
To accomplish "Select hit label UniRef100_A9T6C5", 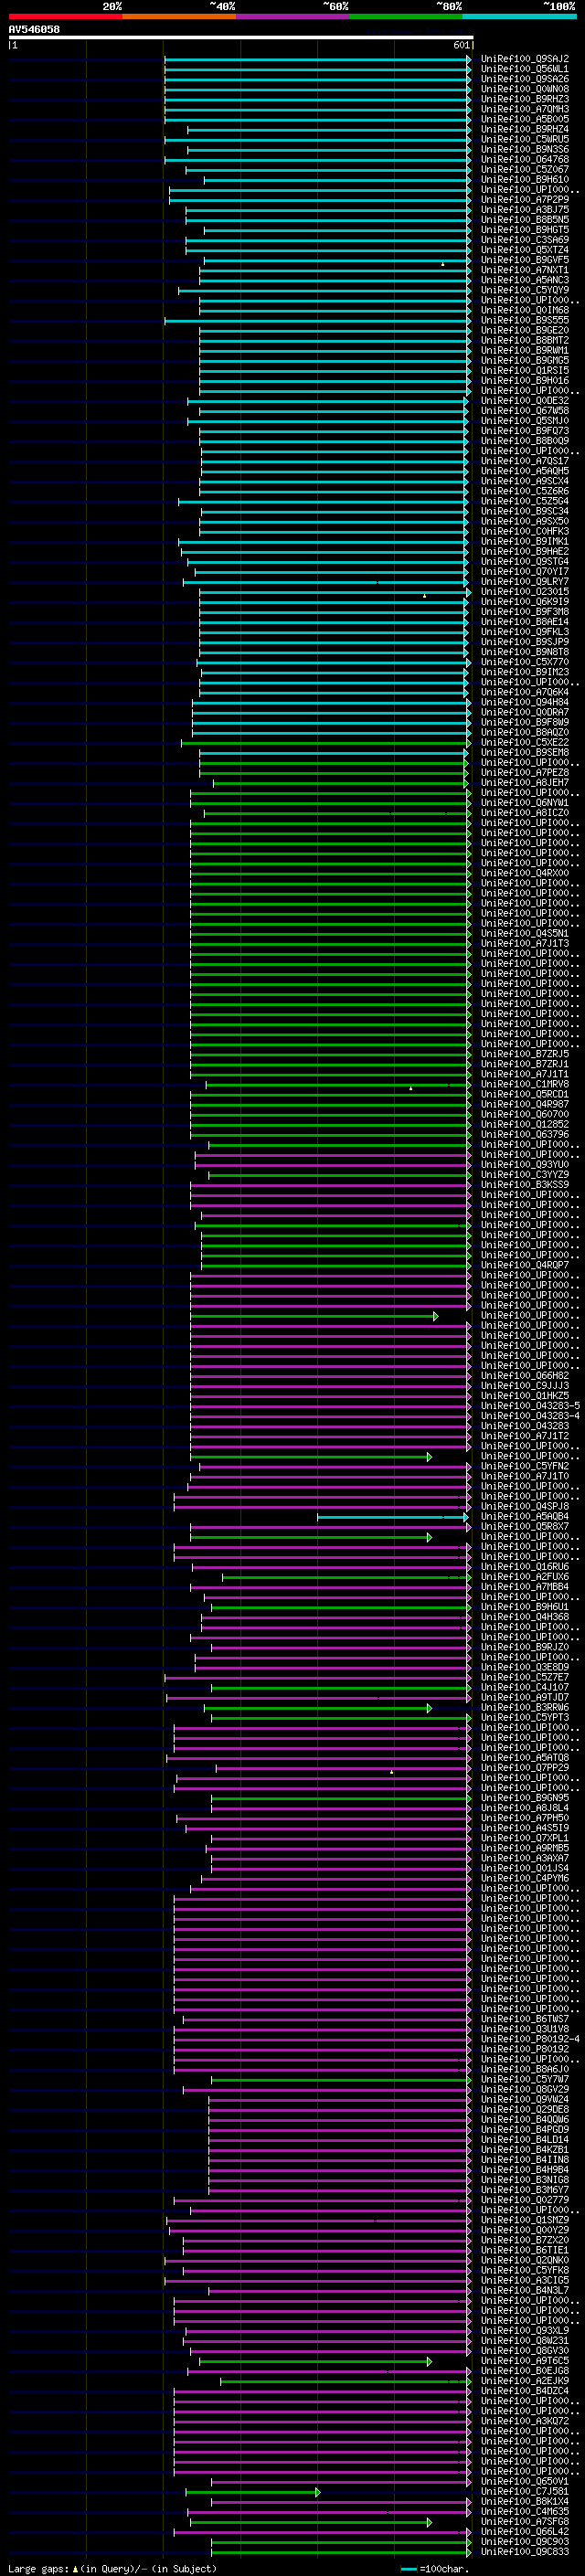I will click(525, 2360).
